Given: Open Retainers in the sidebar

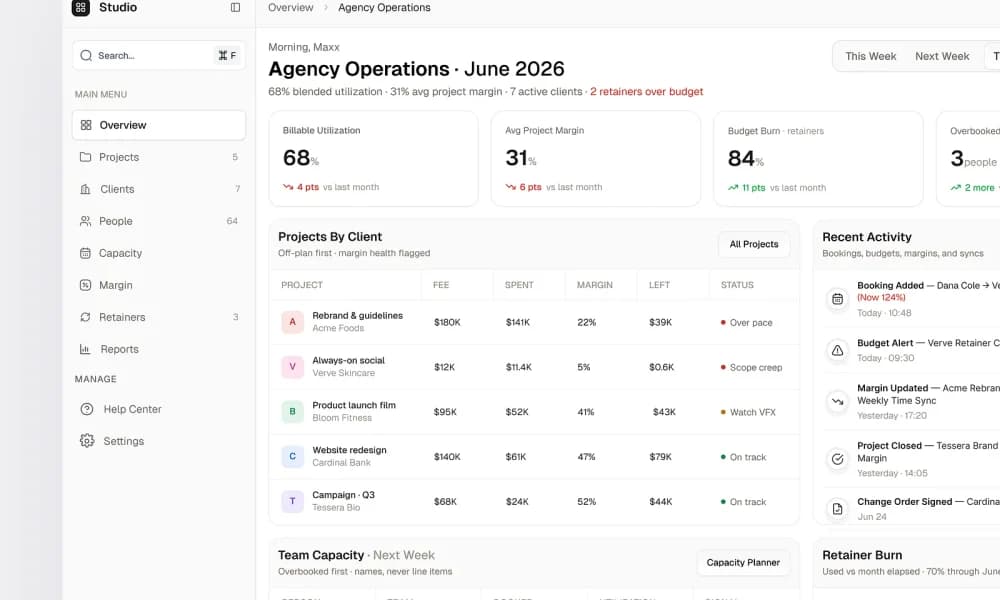Looking at the screenshot, I should click(x=159, y=317).
